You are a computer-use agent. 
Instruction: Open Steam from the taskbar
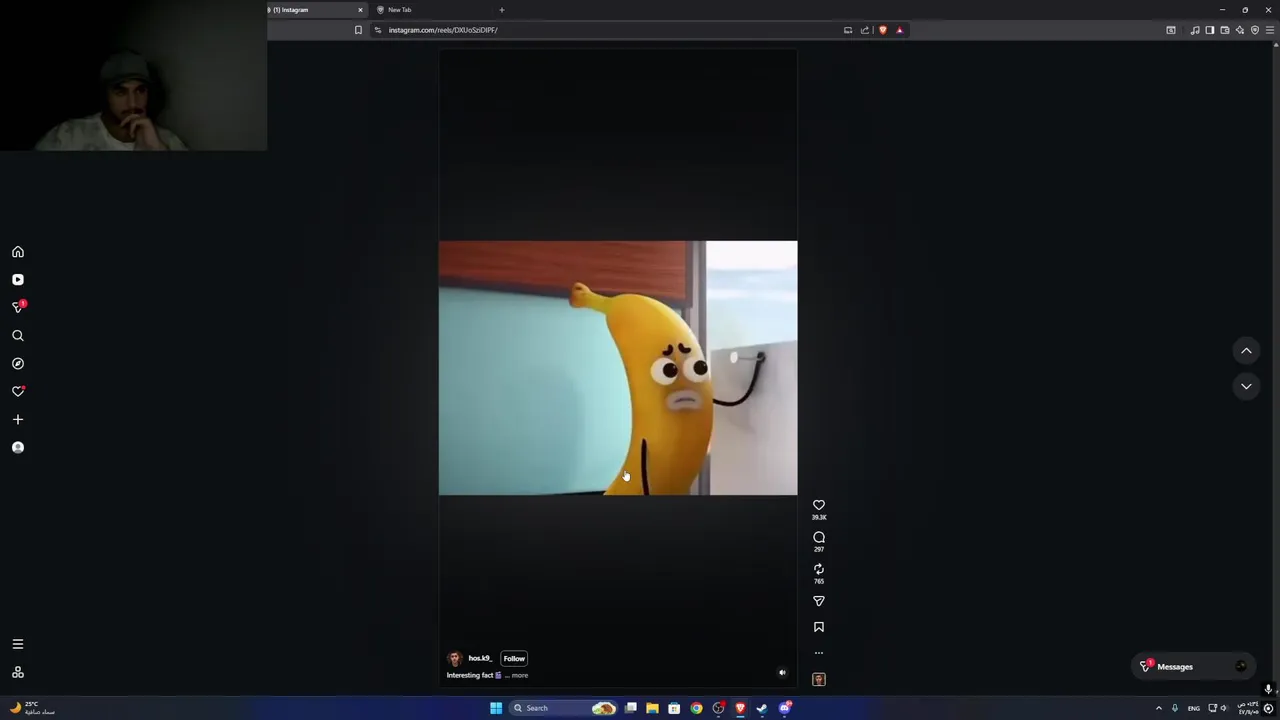pos(762,708)
